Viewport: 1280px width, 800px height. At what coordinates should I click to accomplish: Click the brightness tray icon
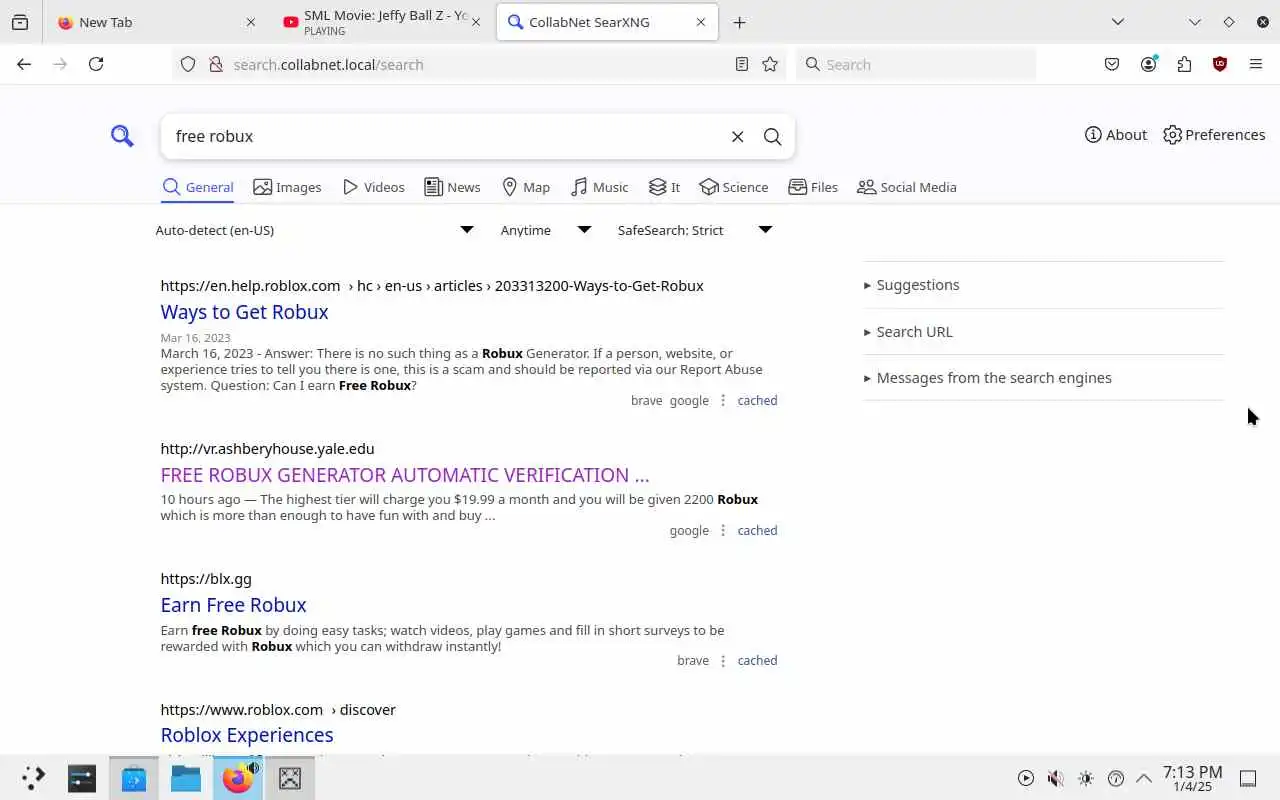pos(1086,778)
